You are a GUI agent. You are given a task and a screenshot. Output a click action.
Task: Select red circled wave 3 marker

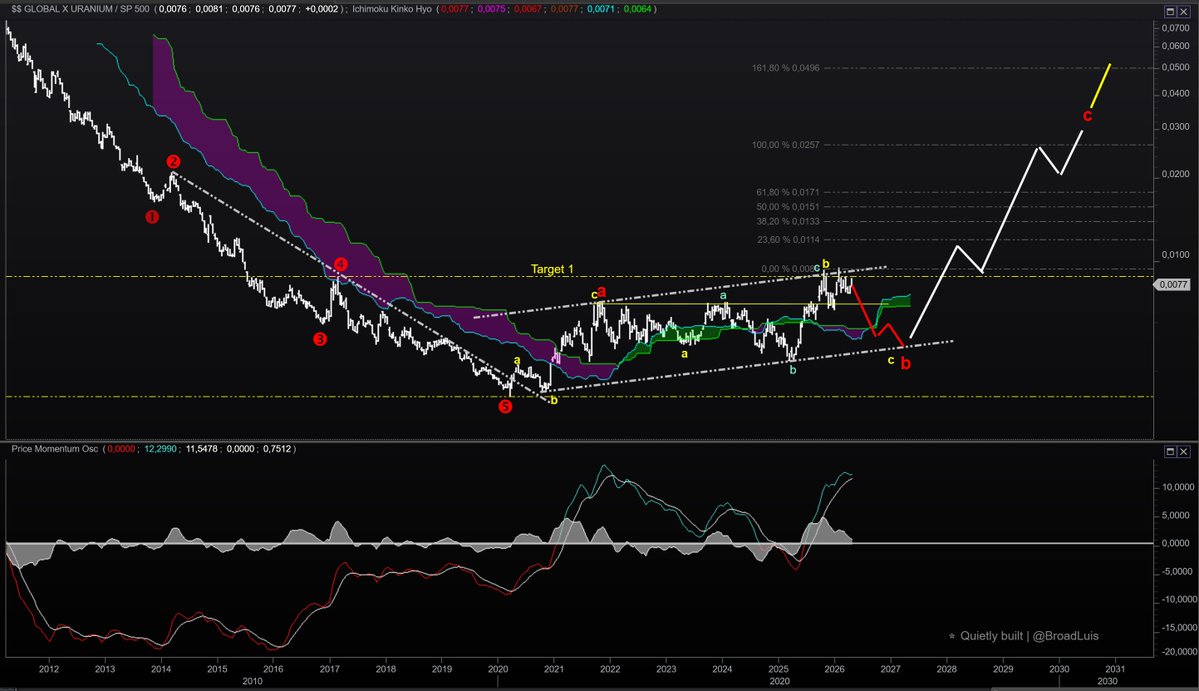(x=320, y=339)
